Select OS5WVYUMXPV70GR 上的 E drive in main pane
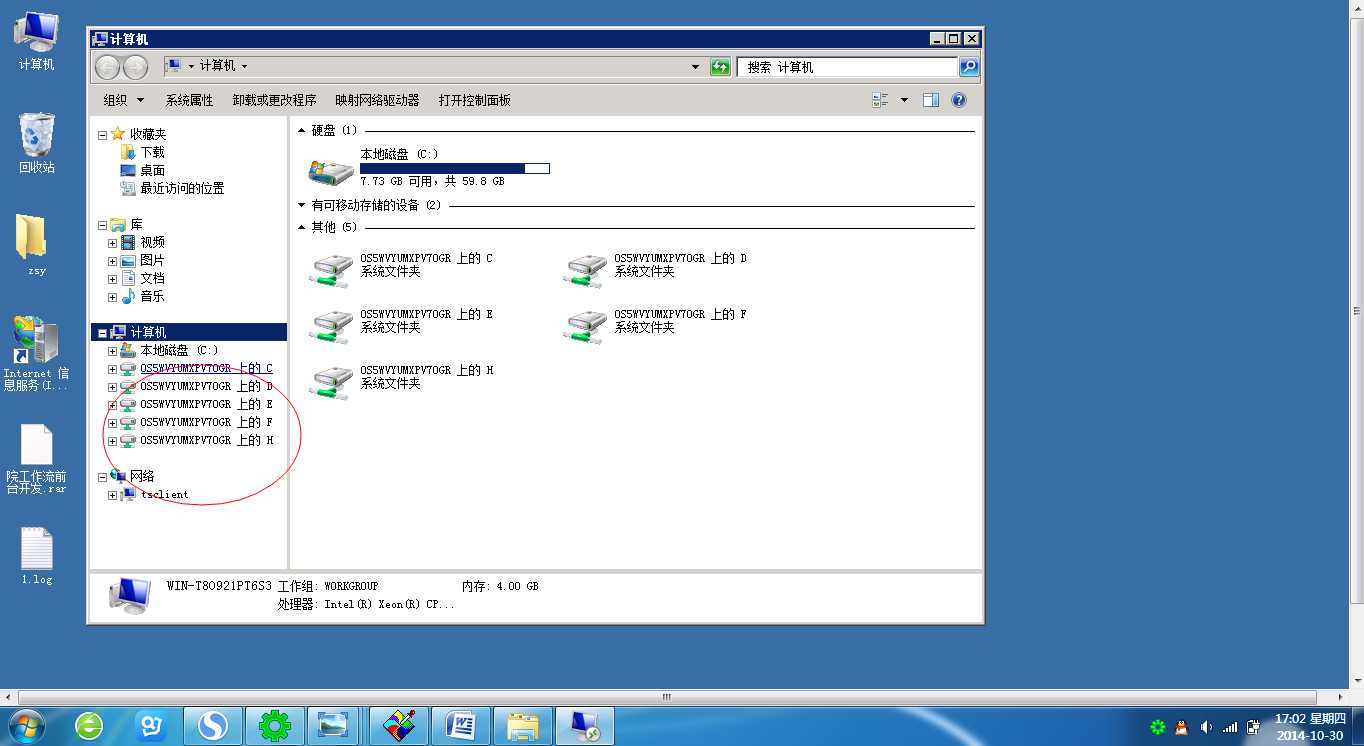Viewport: 1364px width, 746px height. pyautogui.click(x=401, y=326)
